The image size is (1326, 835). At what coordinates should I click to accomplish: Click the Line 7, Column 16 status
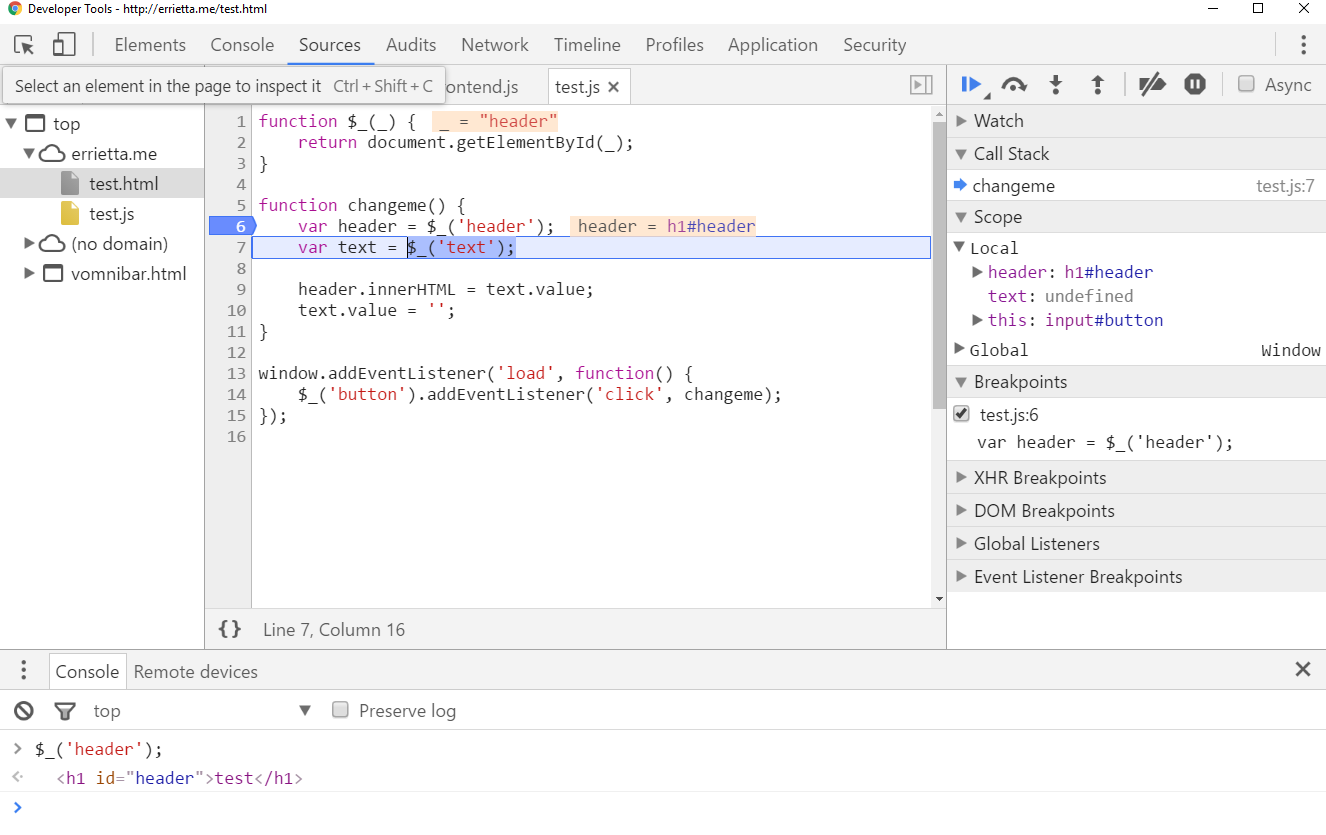point(334,630)
